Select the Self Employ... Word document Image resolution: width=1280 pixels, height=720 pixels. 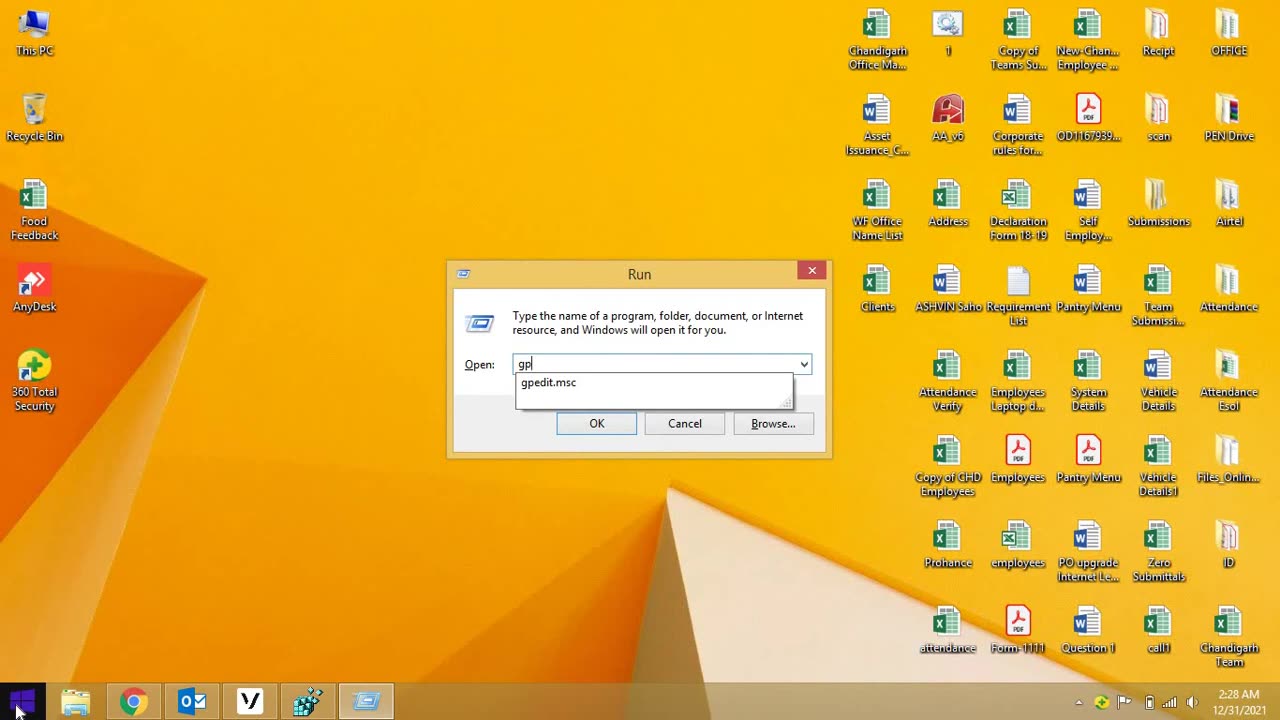pos(1088,210)
